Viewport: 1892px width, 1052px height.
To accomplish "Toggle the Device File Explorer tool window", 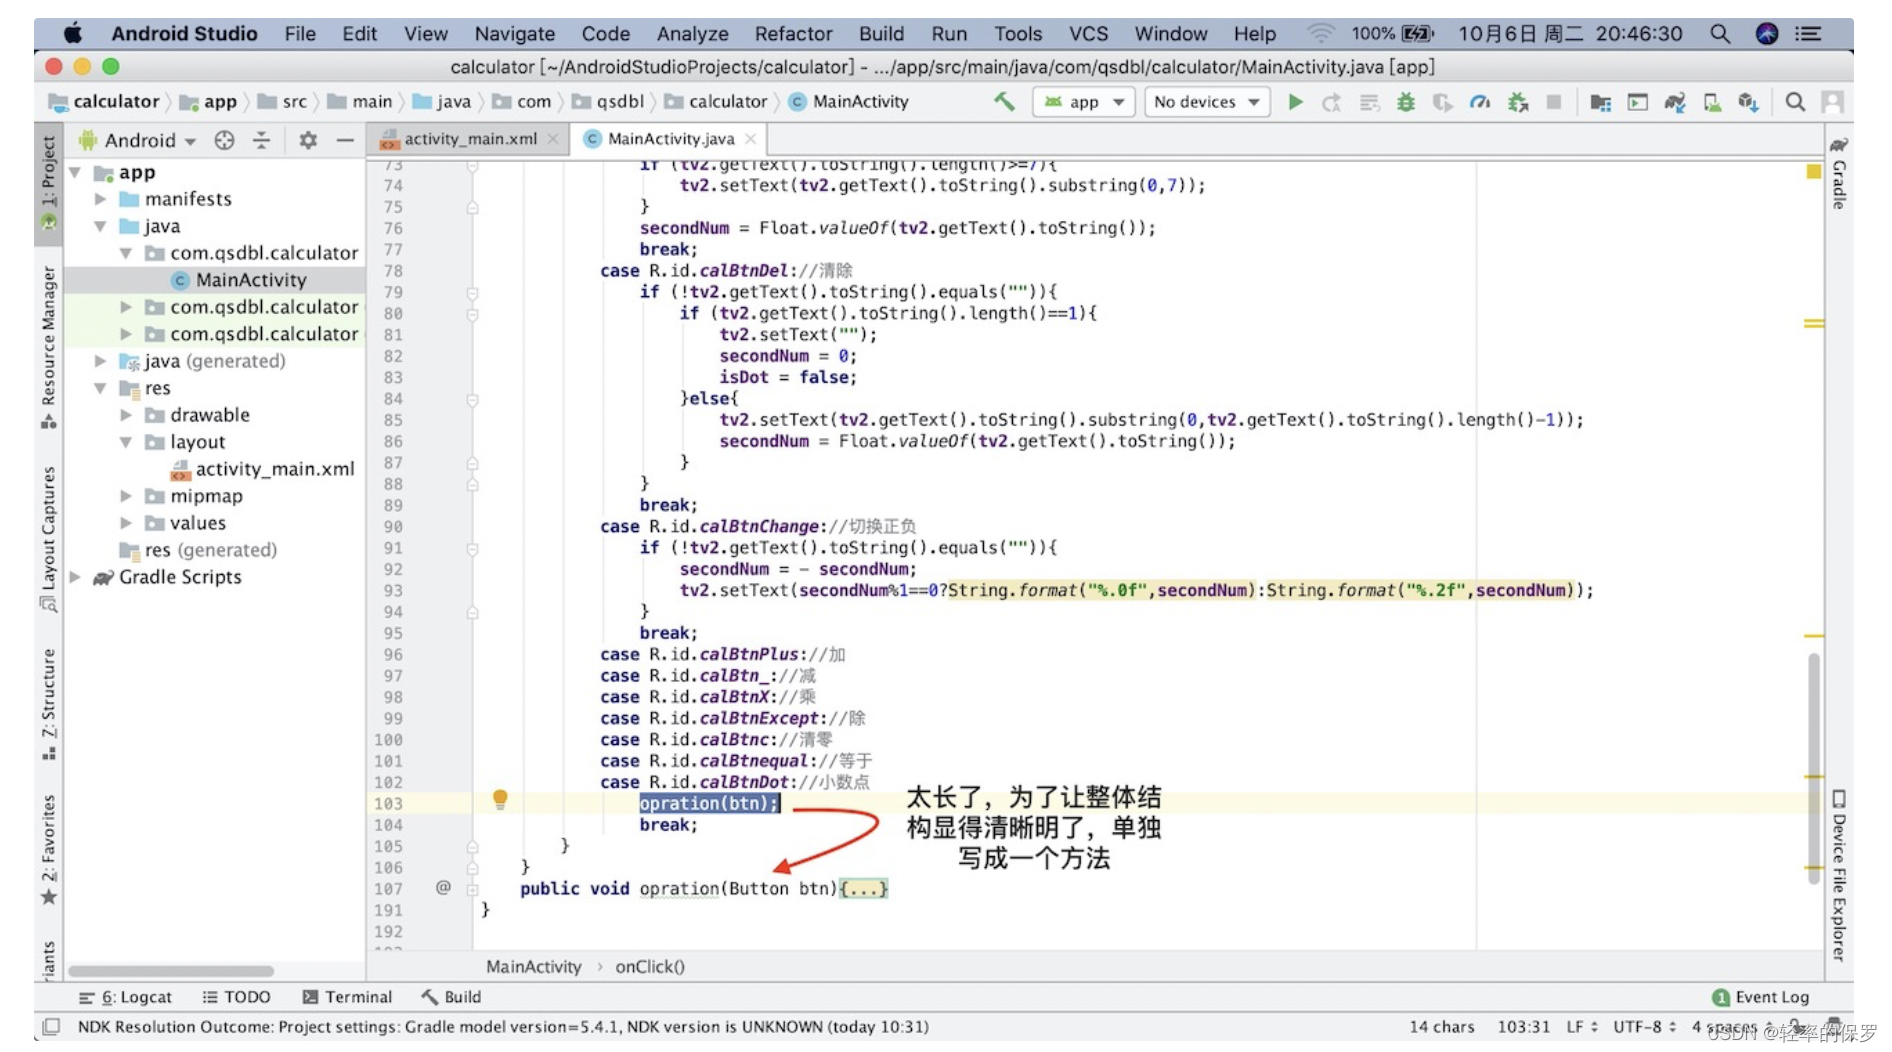I will (x=1838, y=875).
